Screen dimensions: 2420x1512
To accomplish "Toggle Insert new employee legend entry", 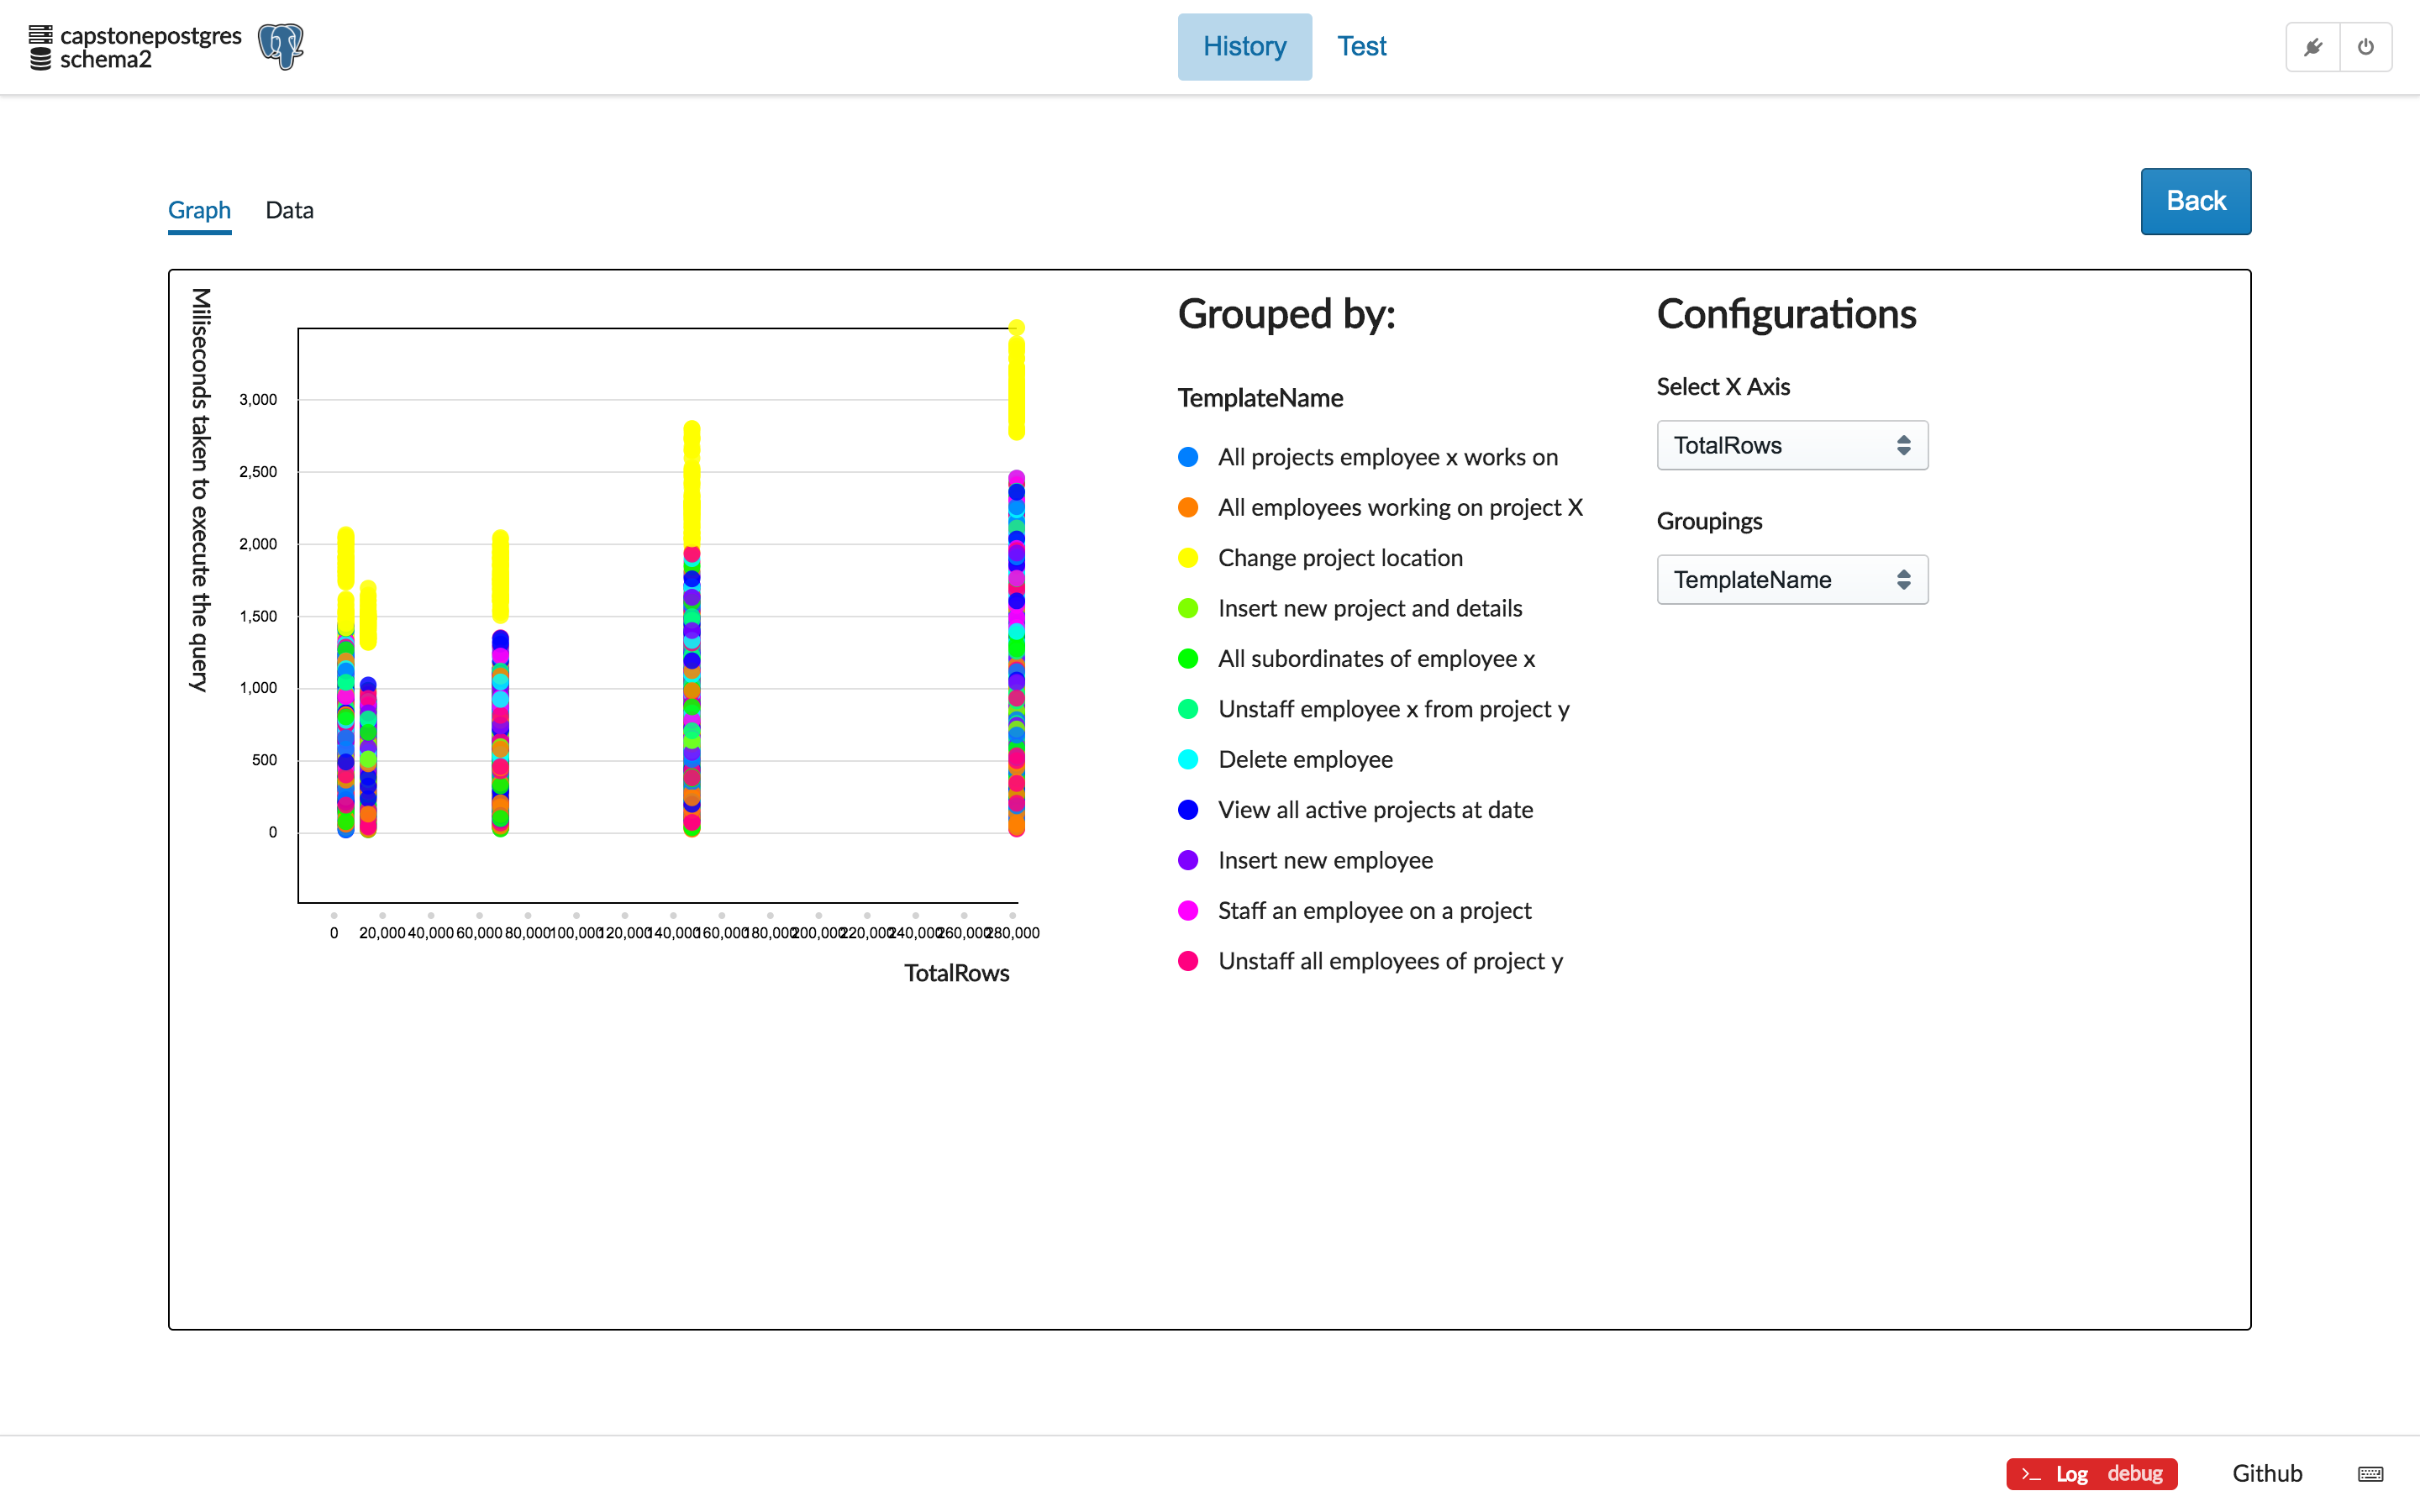I will (x=1324, y=861).
